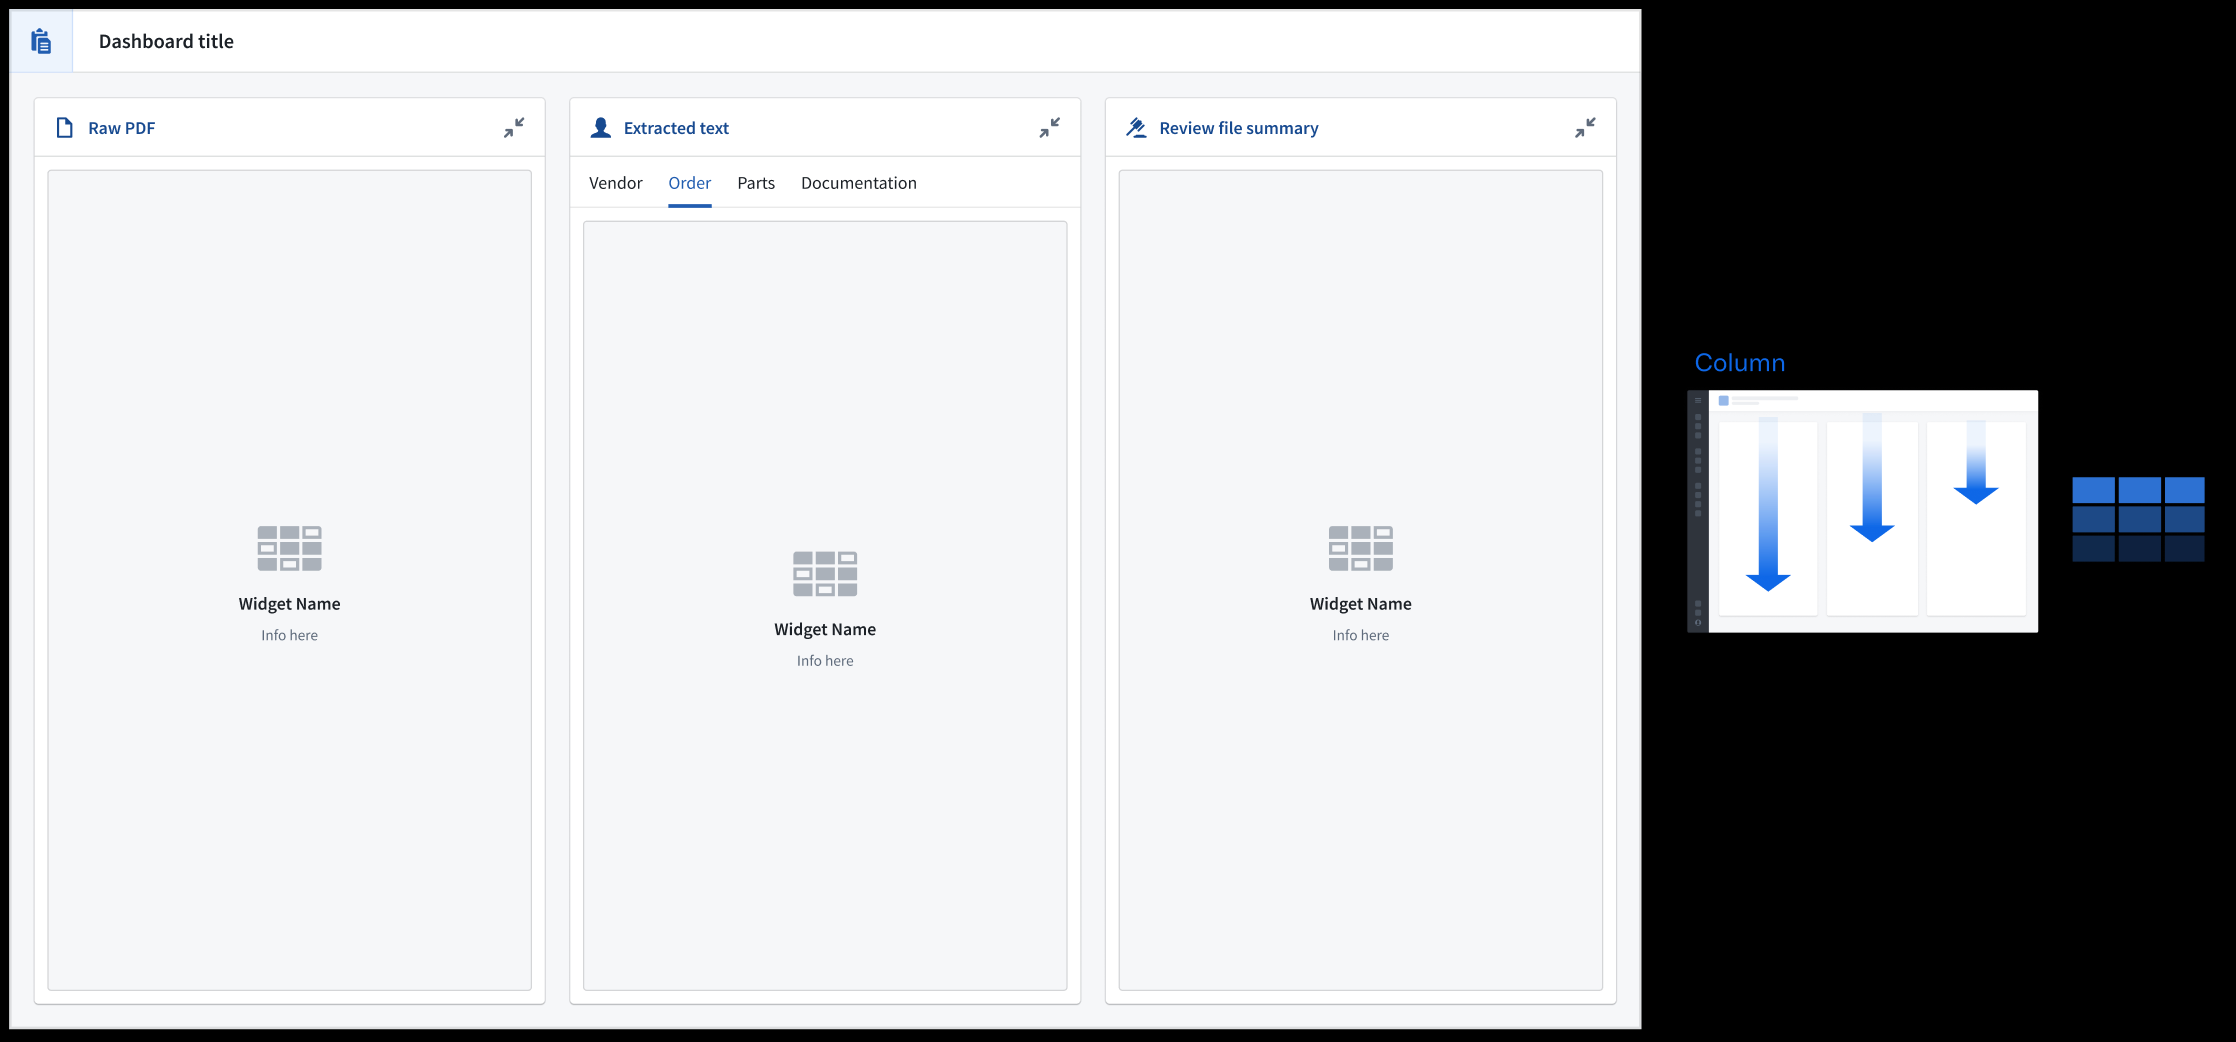
Task: Select the Column layout thumbnail preview
Action: coord(1862,511)
